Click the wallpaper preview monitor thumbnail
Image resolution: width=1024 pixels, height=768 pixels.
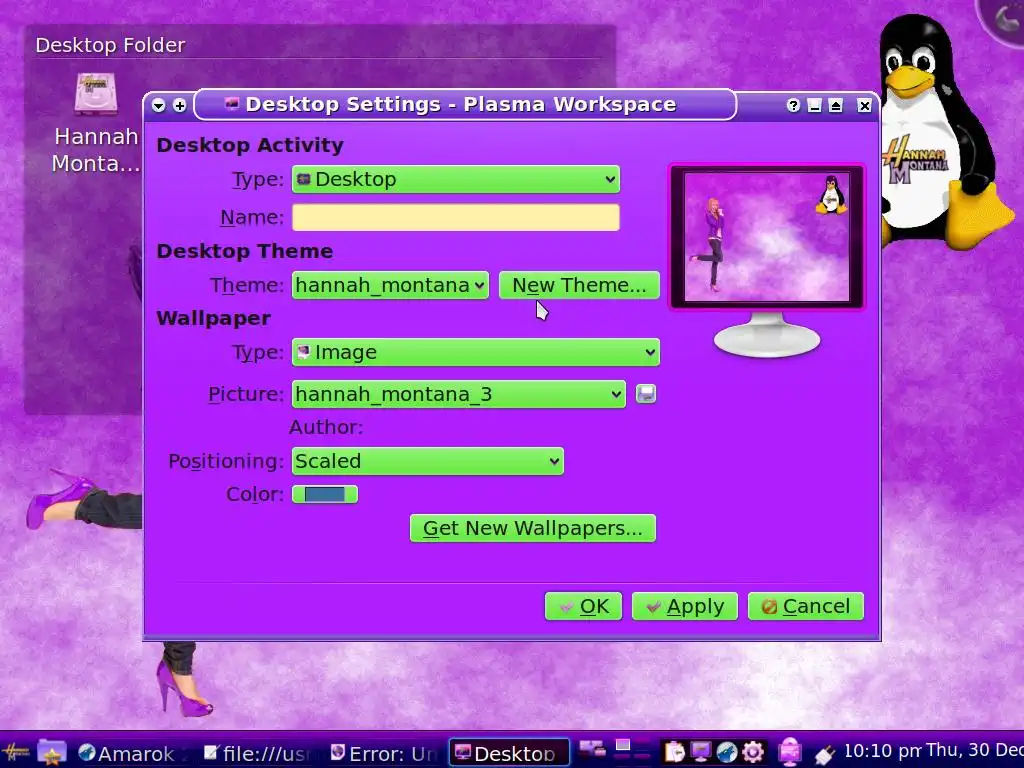tap(767, 236)
